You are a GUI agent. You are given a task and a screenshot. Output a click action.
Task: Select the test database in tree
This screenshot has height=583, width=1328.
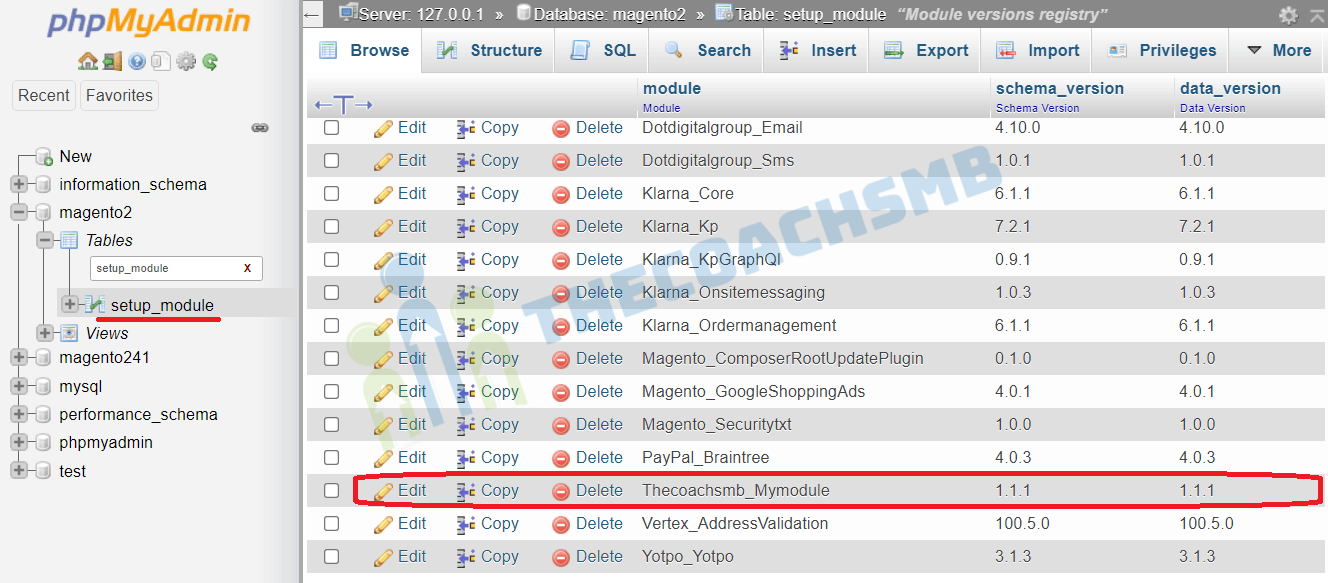click(x=72, y=472)
